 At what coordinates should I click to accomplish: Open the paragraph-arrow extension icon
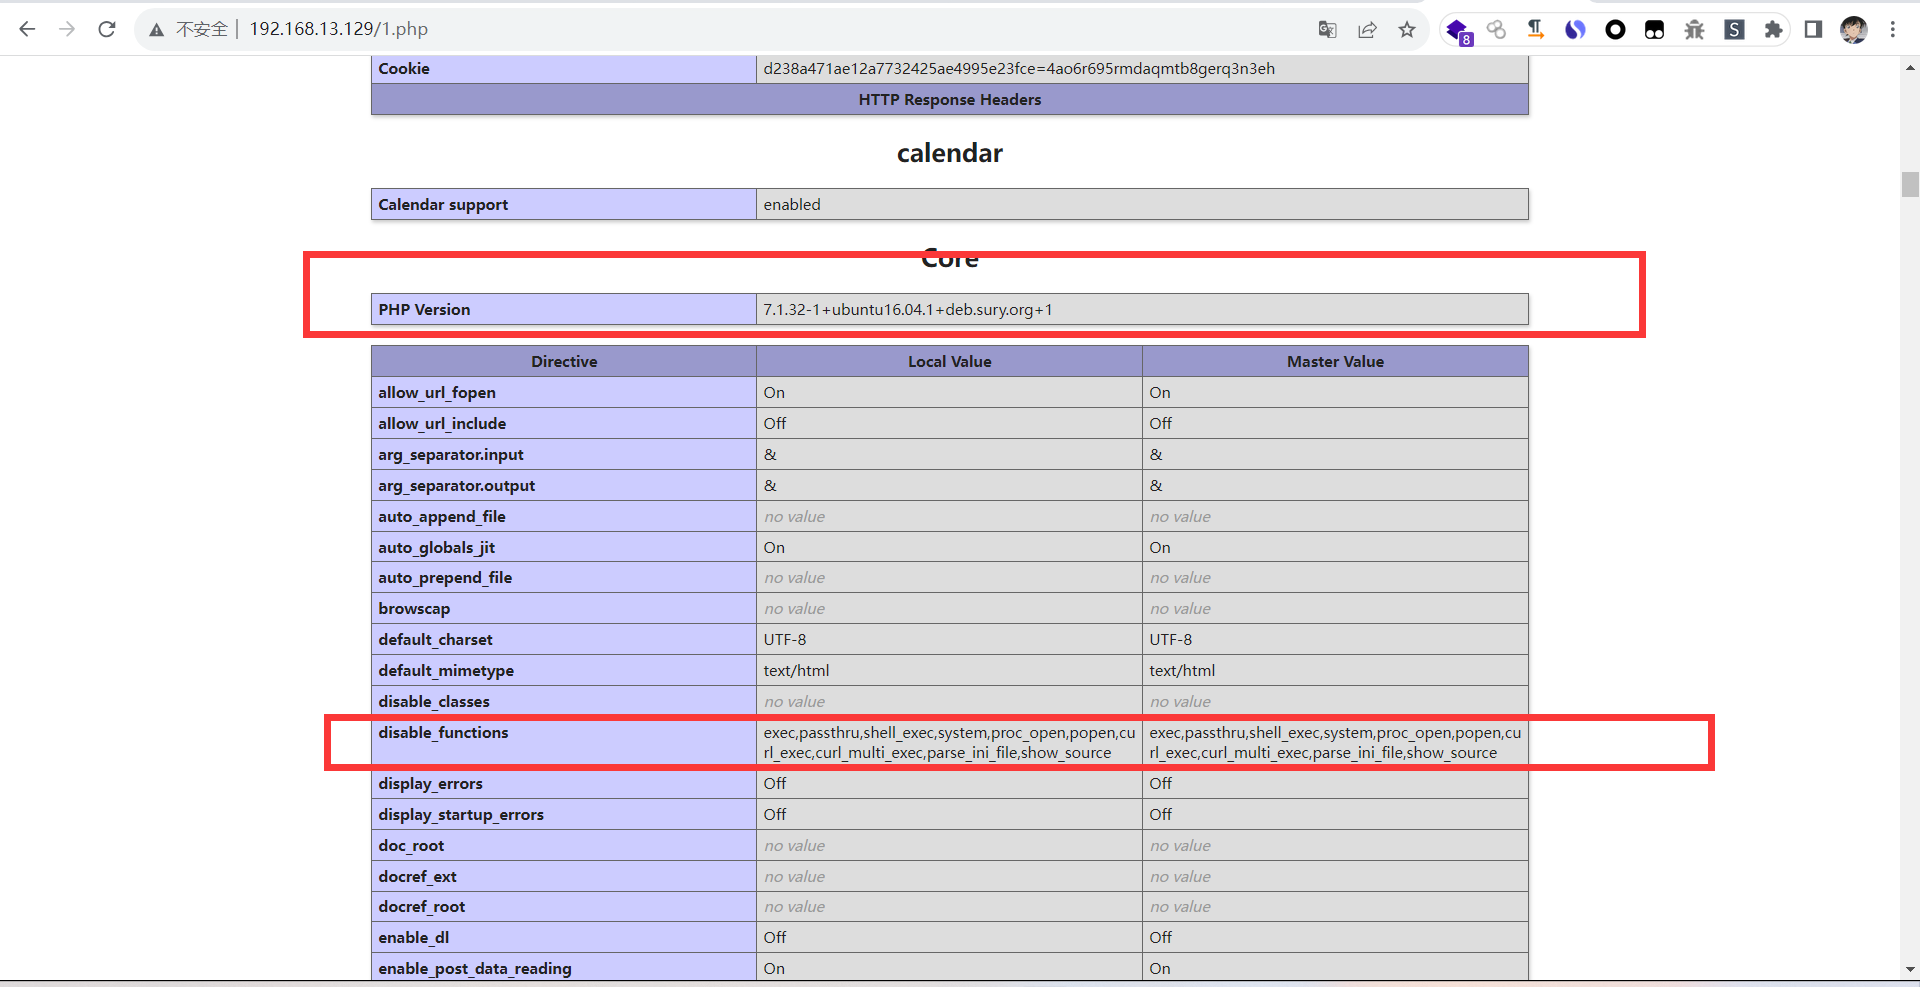(1535, 30)
